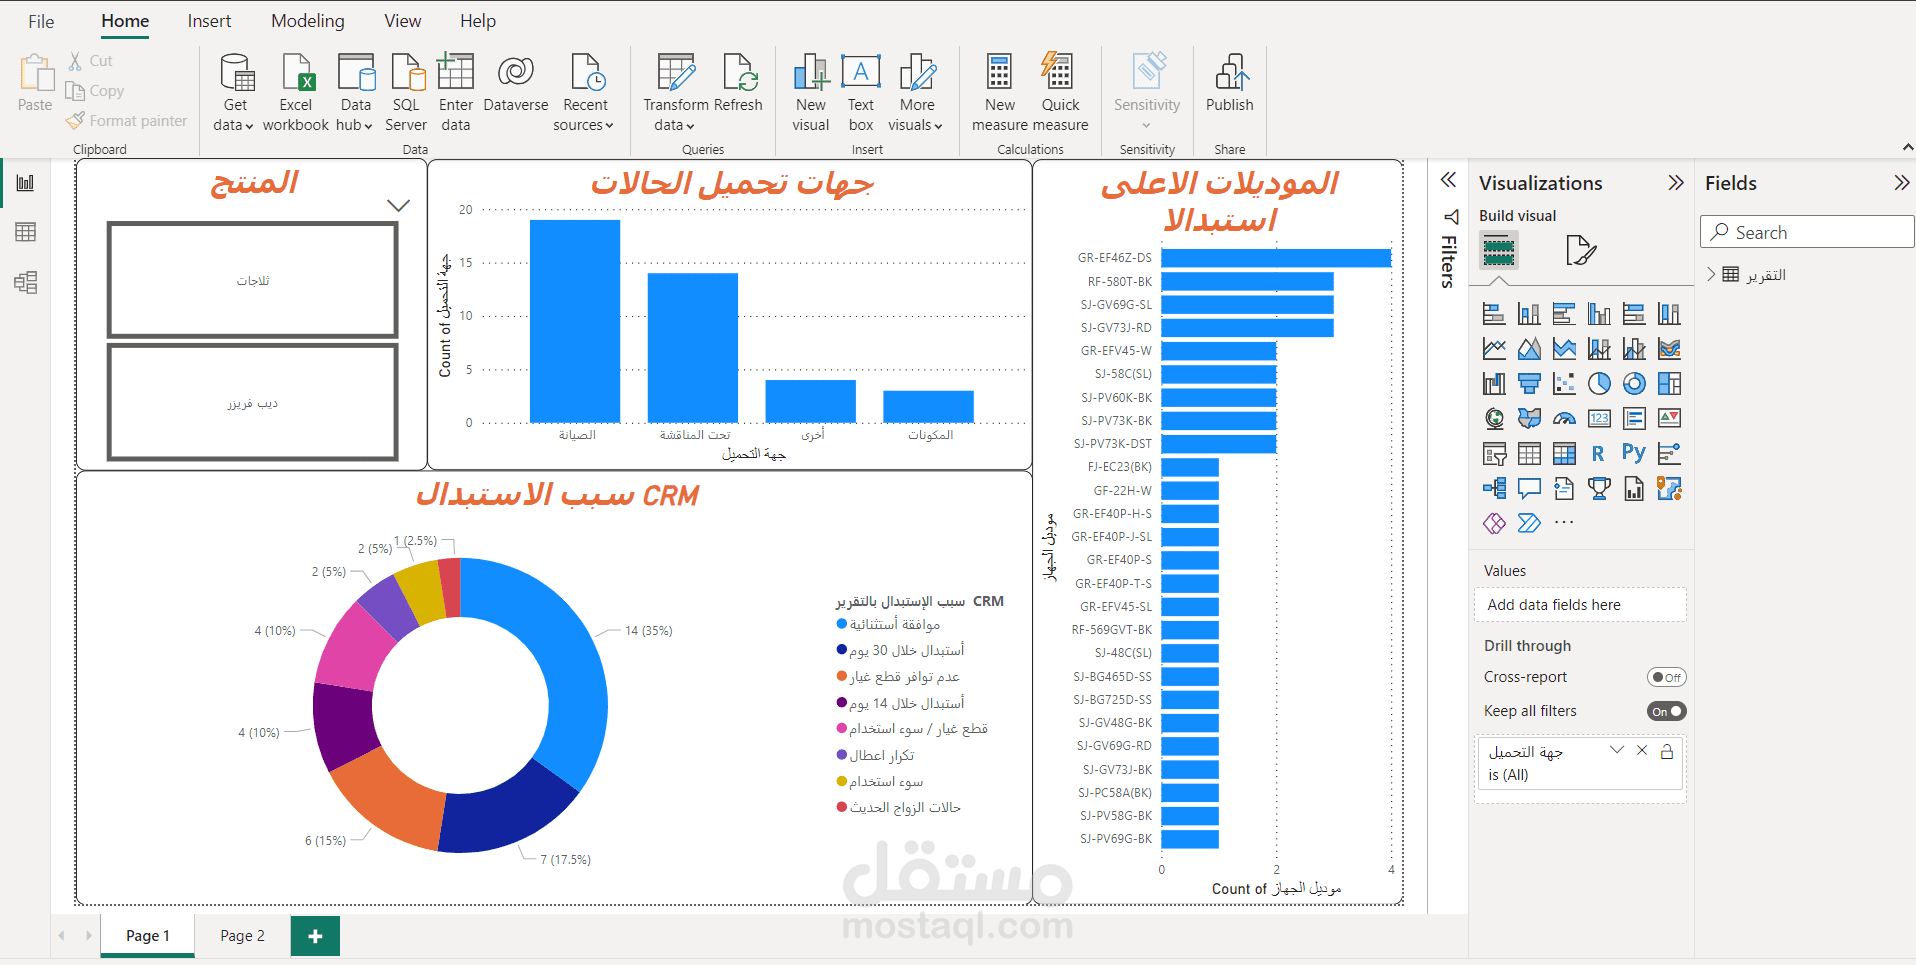Image resolution: width=1916 pixels, height=965 pixels.
Task: Toggle Cross-report drill through off switch
Action: (x=1666, y=677)
